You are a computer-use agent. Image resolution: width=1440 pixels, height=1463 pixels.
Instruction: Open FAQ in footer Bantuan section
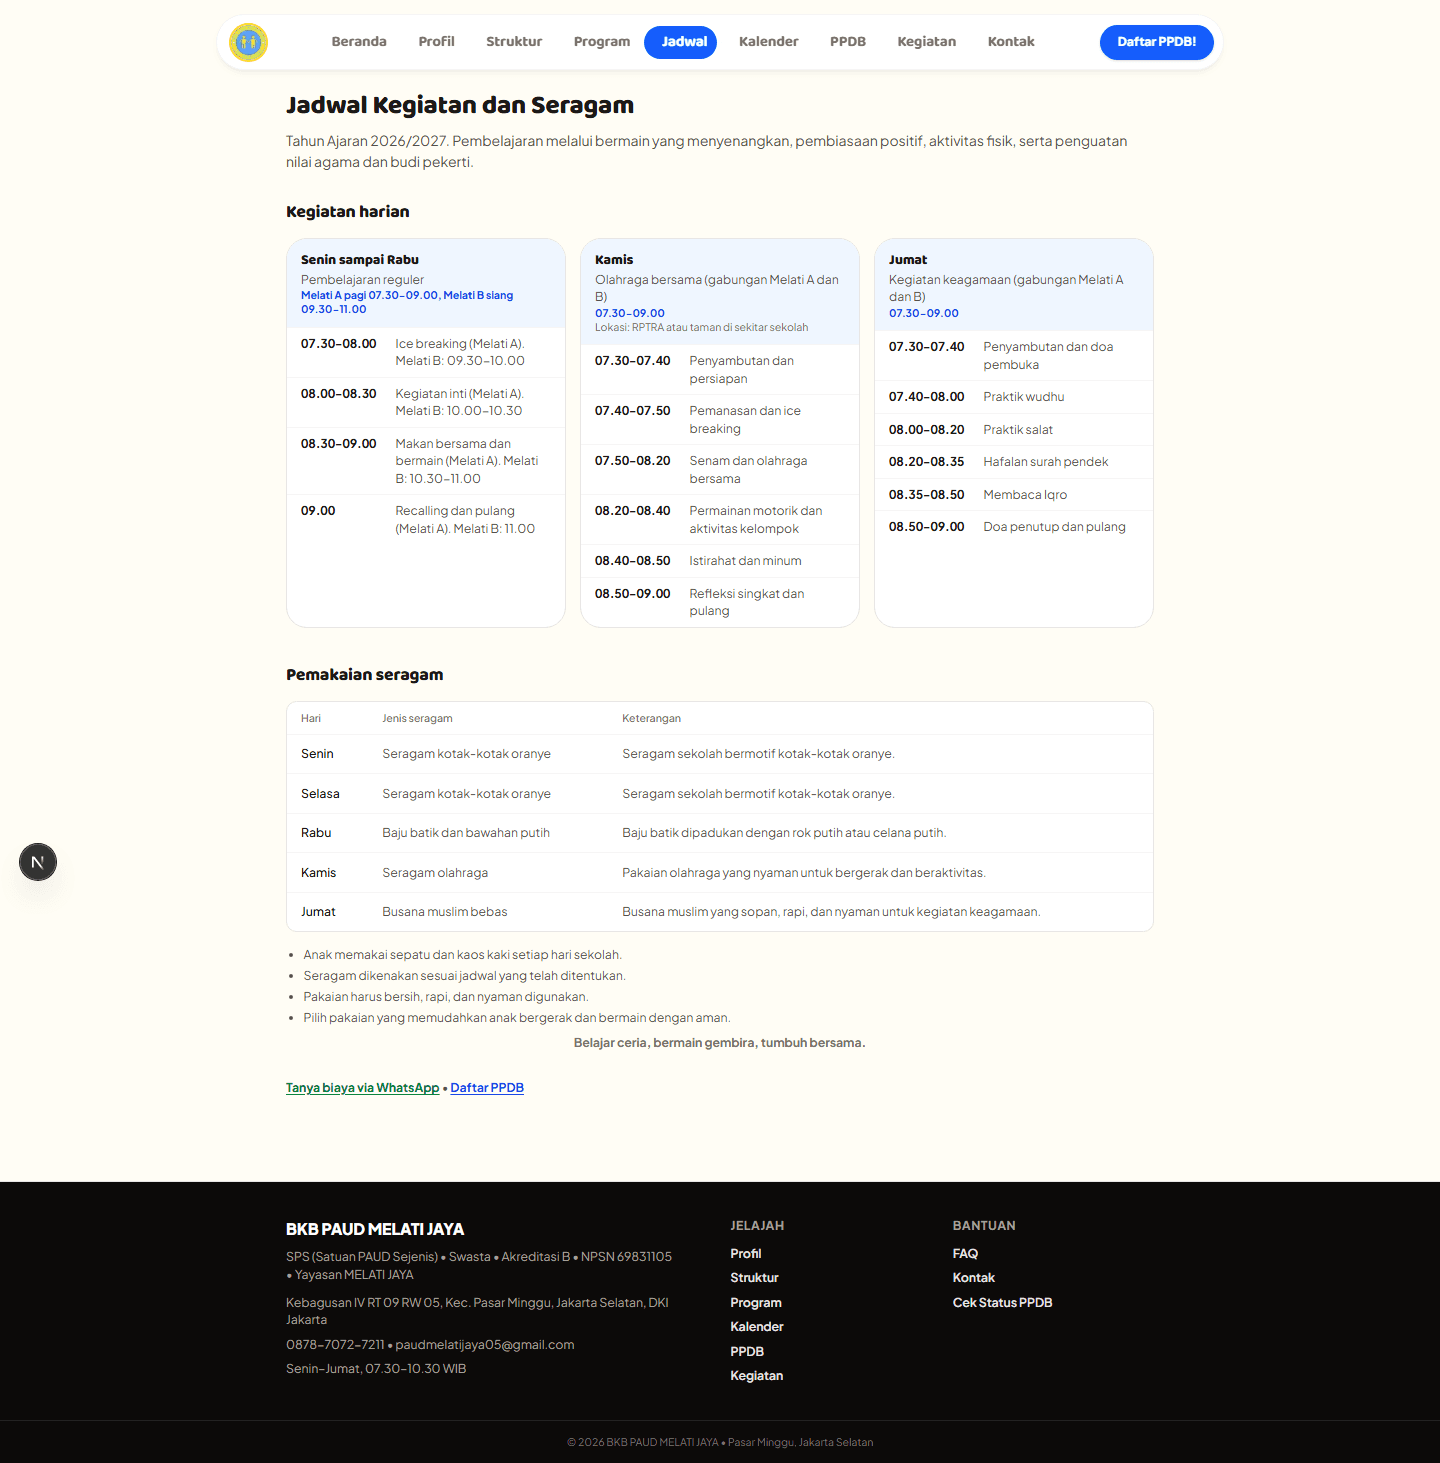coord(965,1254)
